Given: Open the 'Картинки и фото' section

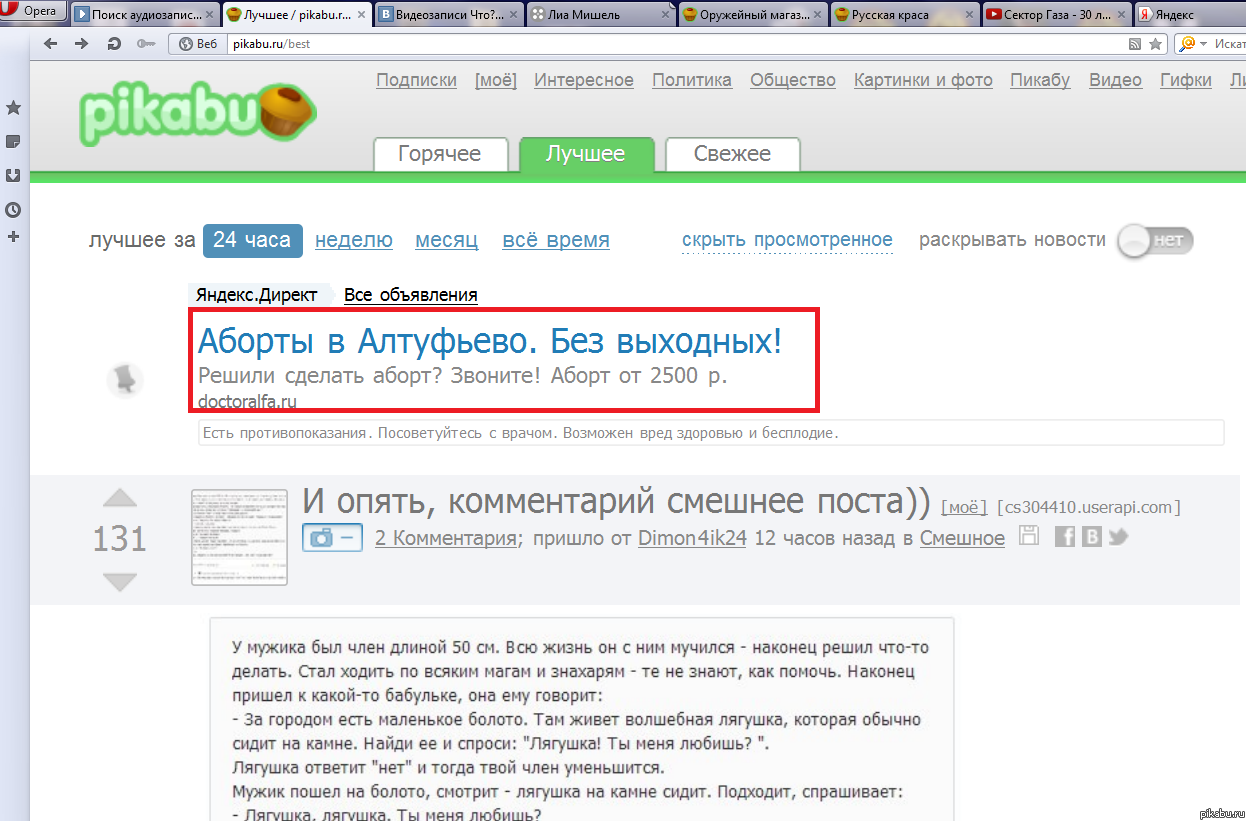Looking at the screenshot, I should click(923, 80).
